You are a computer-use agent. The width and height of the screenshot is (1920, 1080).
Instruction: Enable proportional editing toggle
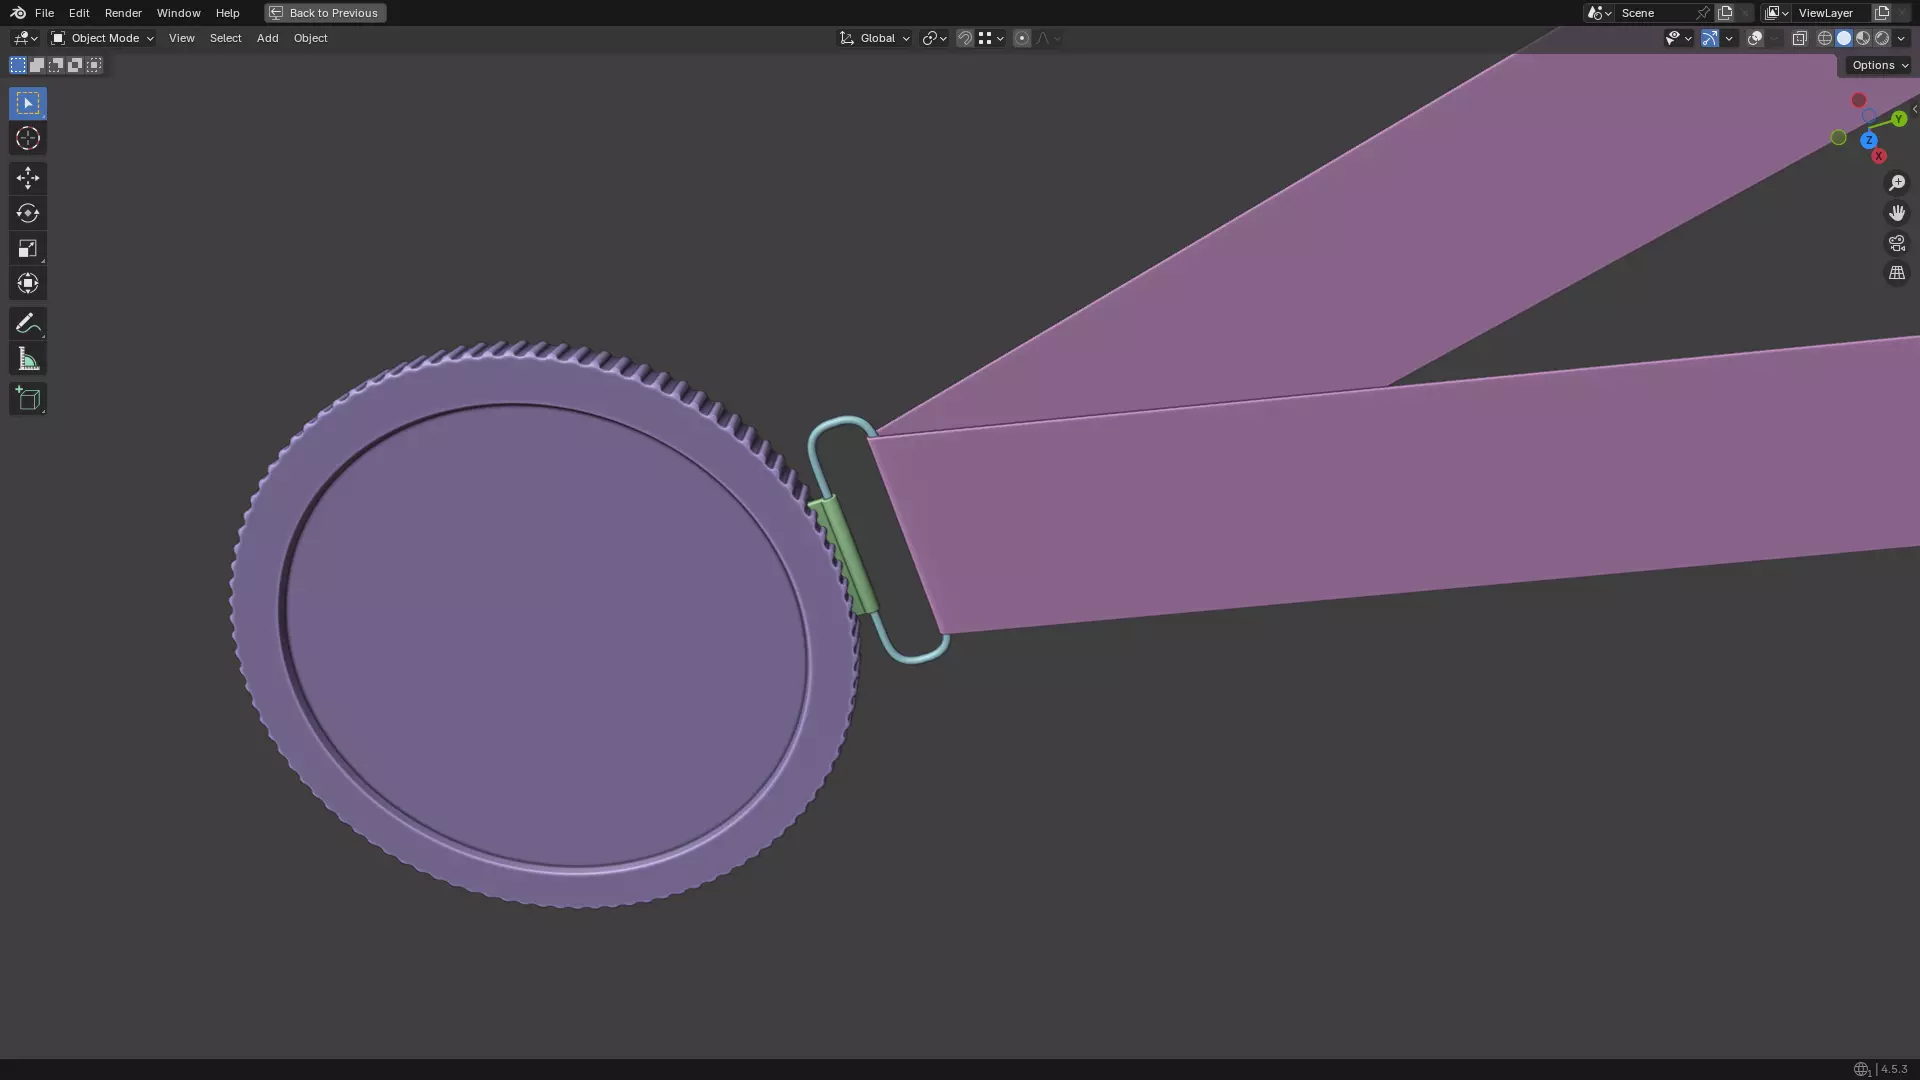(x=1021, y=38)
